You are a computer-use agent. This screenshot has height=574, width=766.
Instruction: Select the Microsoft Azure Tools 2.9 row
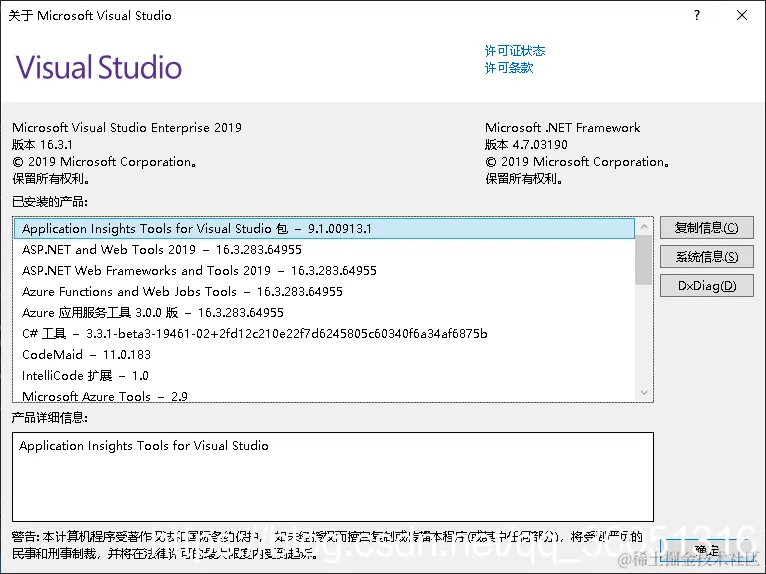324,395
